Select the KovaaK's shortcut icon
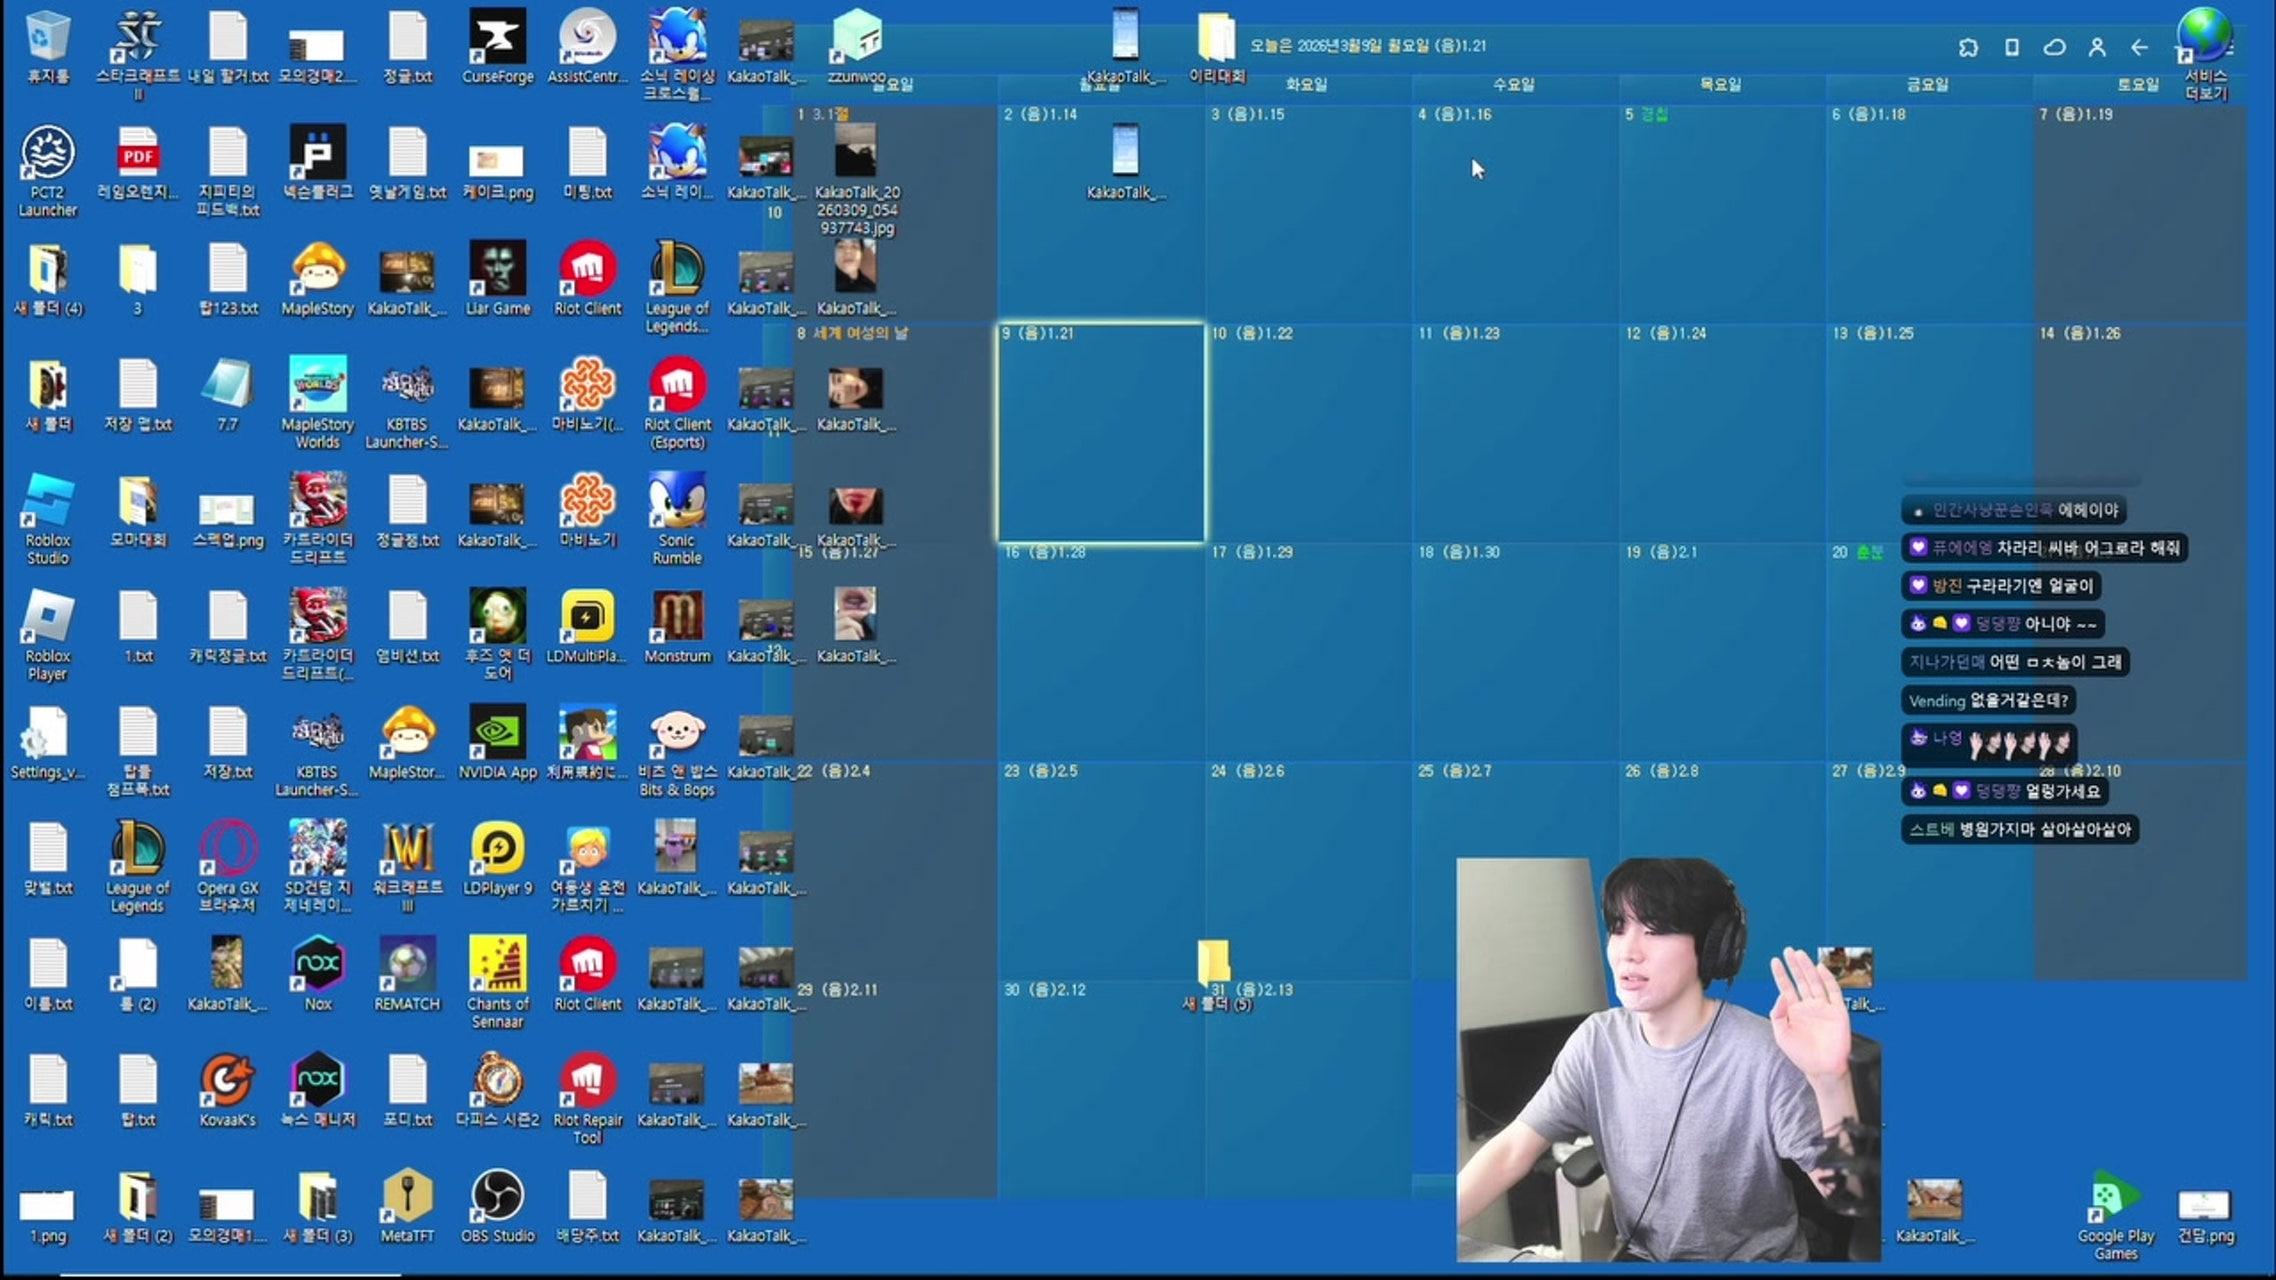This screenshot has height=1280, width=2276. pyautogui.click(x=227, y=1082)
